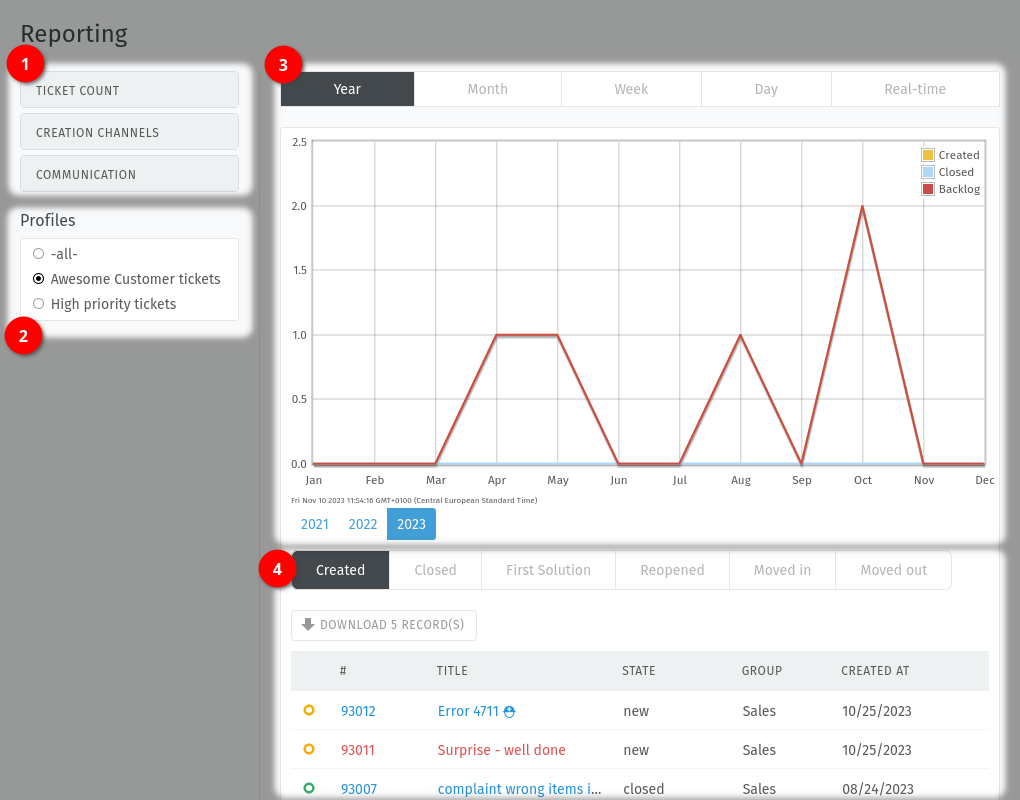Select Awesome Customer tickets profile

pyautogui.click(x=38, y=279)
